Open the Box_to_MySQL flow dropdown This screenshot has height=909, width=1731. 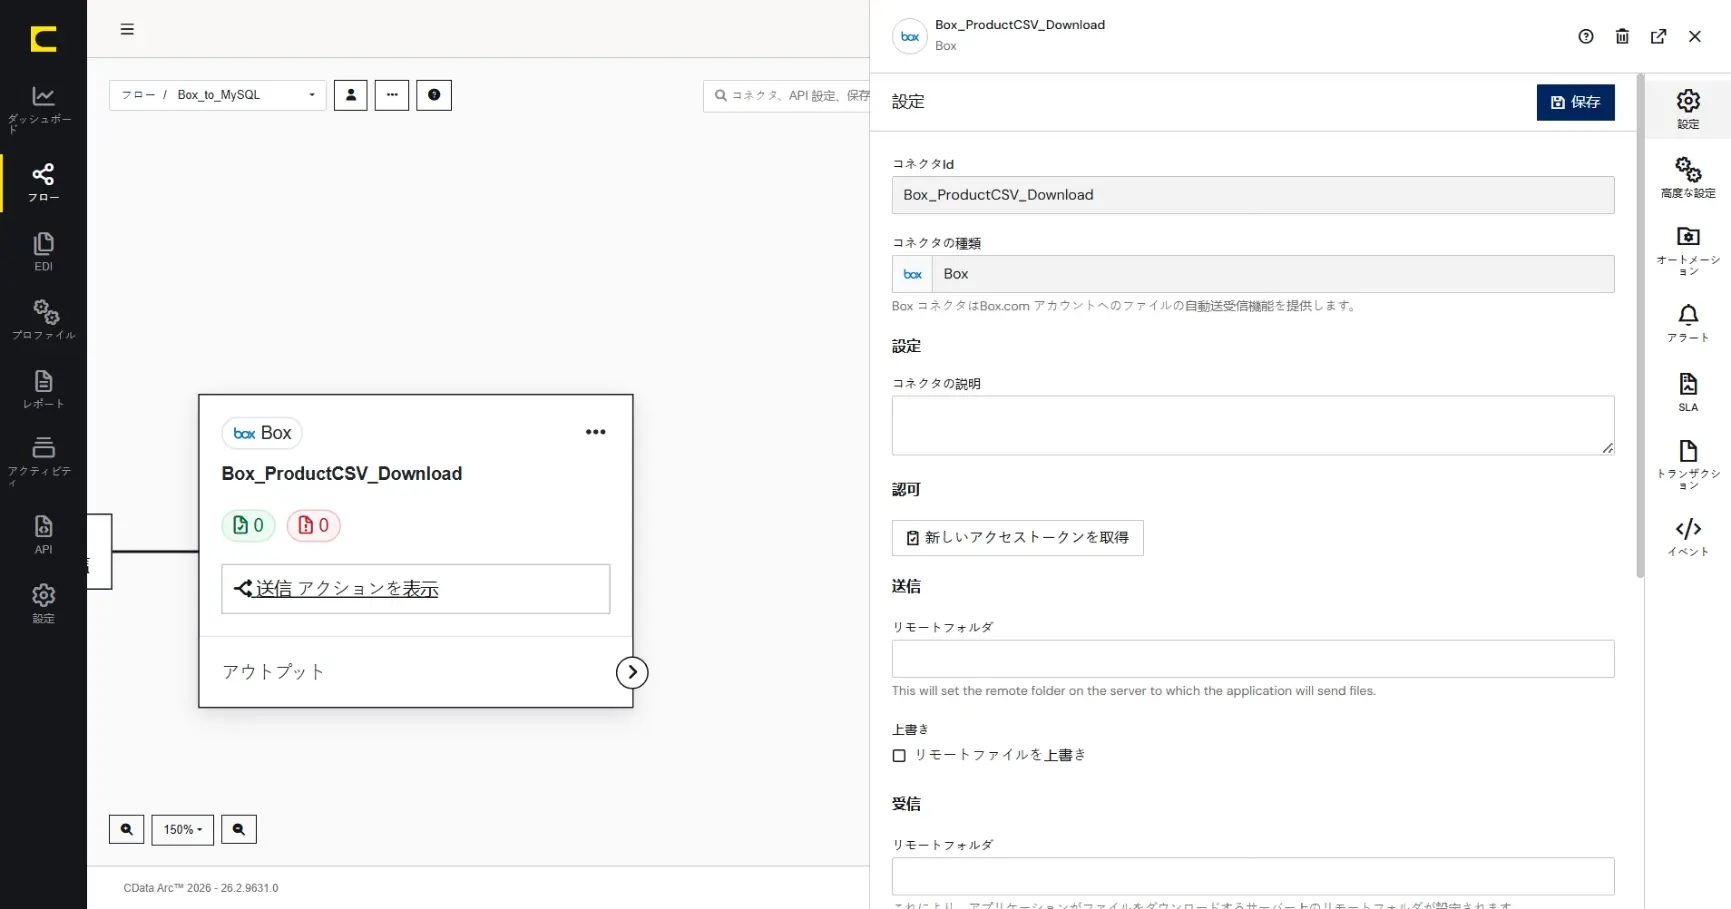tap(218, 95)
